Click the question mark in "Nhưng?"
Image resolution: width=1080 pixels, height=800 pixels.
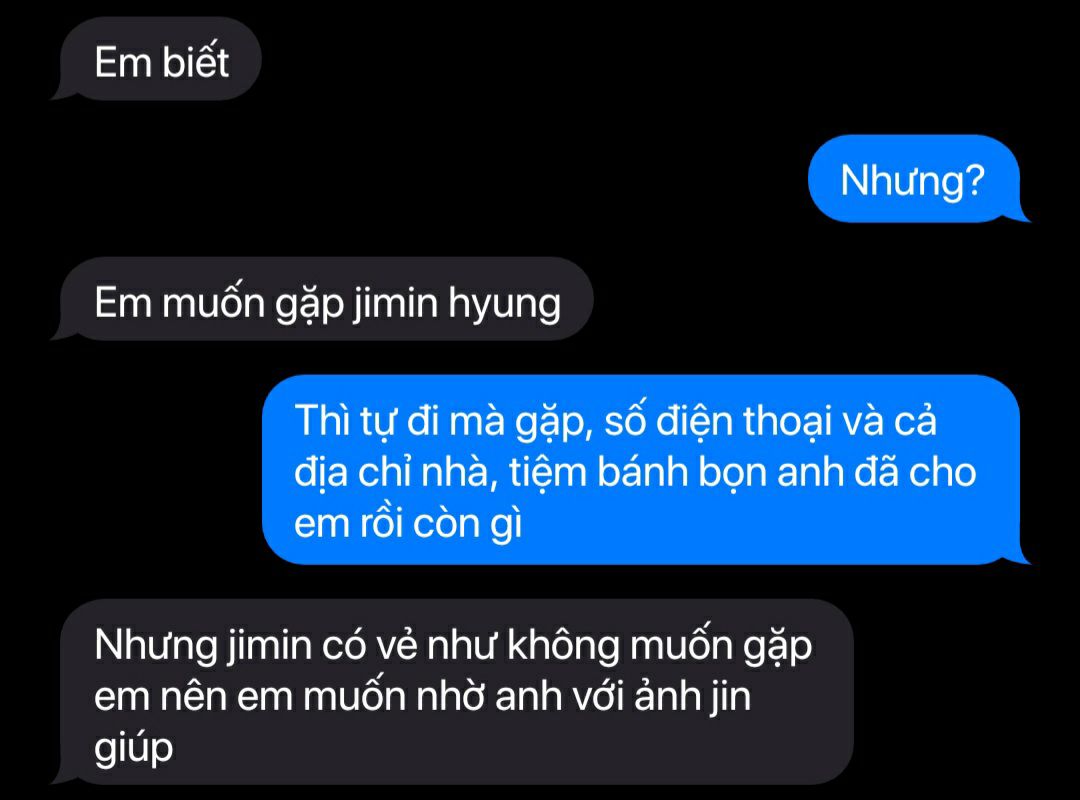point(975,181)
